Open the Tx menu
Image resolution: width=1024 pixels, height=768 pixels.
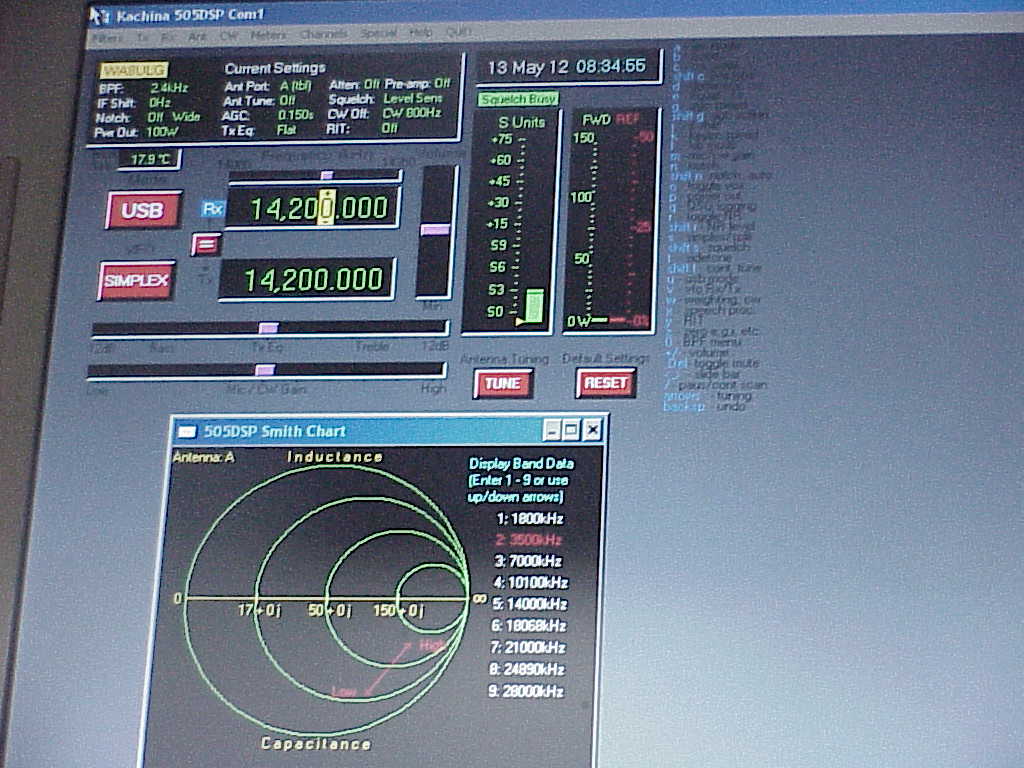point(142,38)
